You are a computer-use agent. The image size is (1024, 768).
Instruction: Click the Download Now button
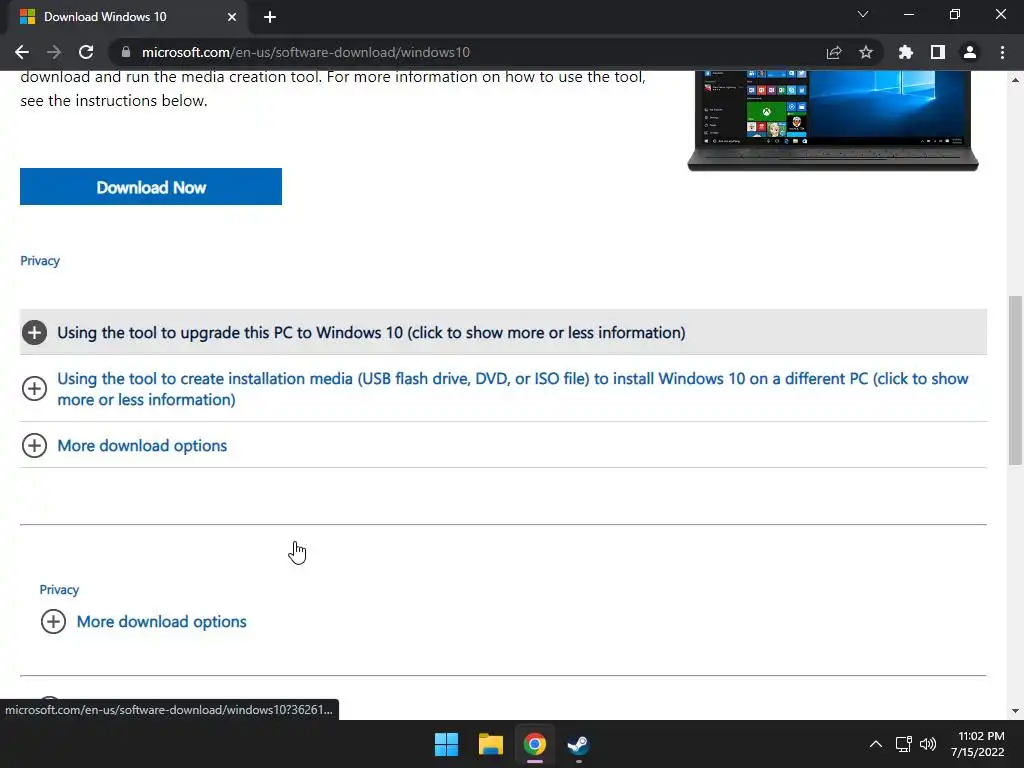(151, 187)
